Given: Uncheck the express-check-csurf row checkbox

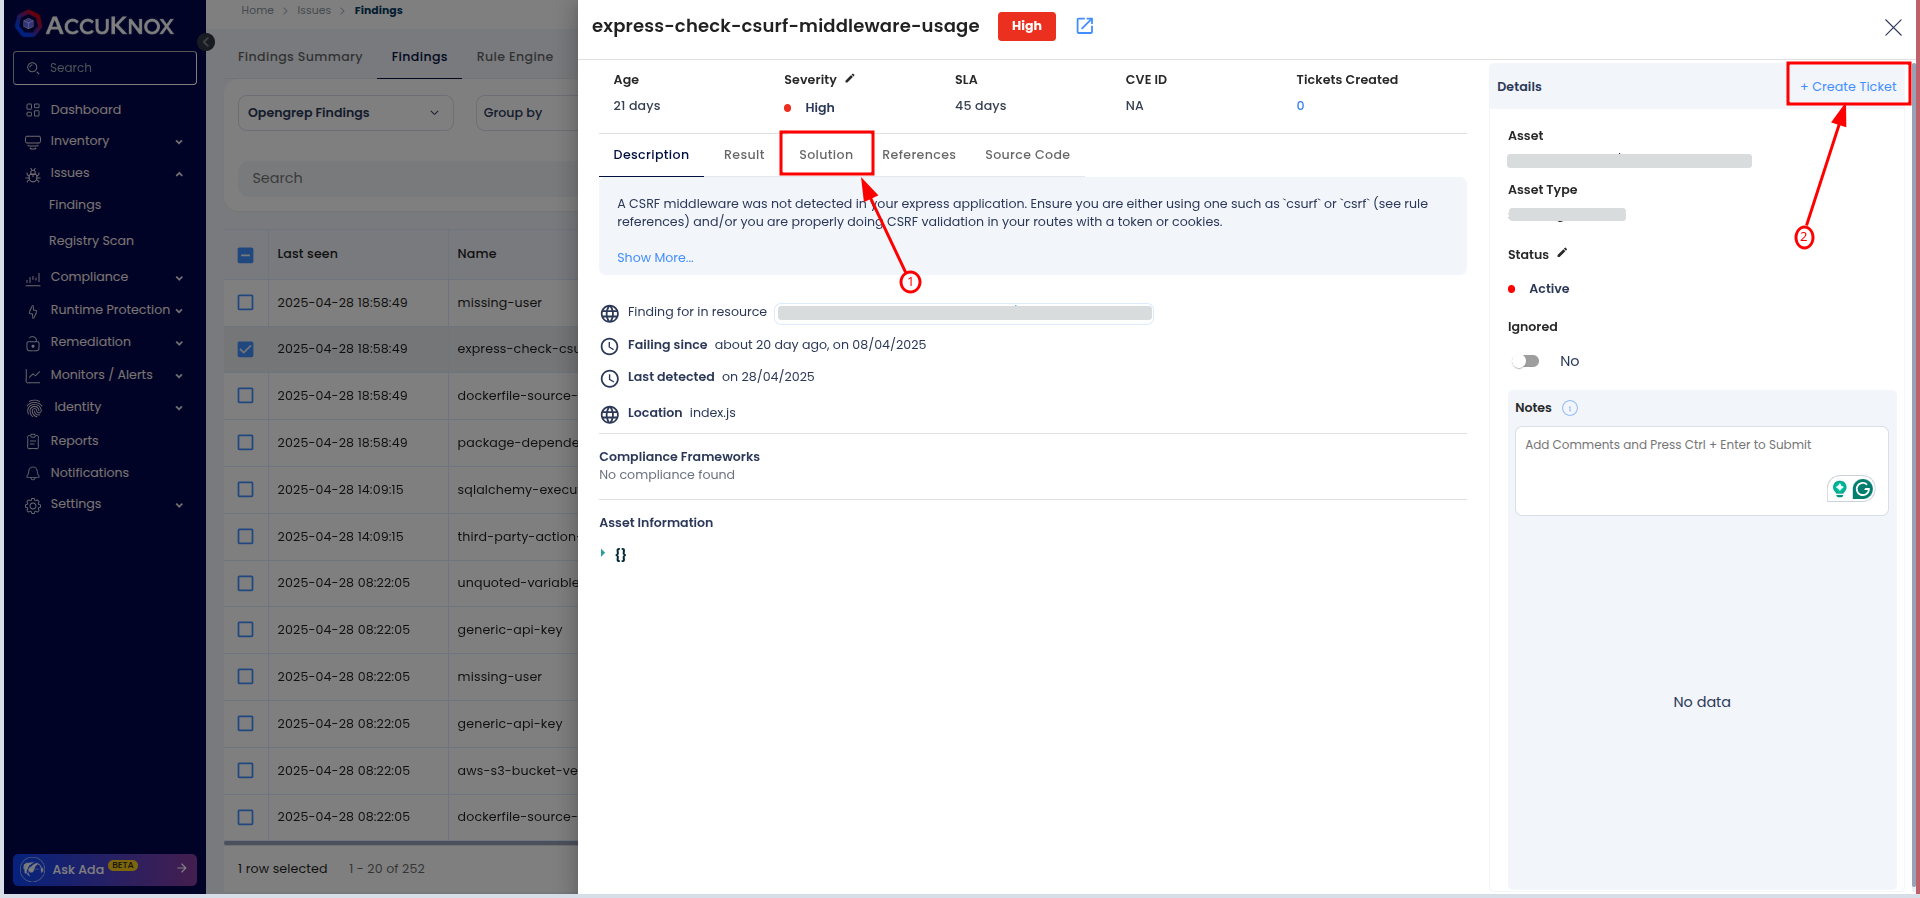Looking at the screenshot, I should coord(246,349).
